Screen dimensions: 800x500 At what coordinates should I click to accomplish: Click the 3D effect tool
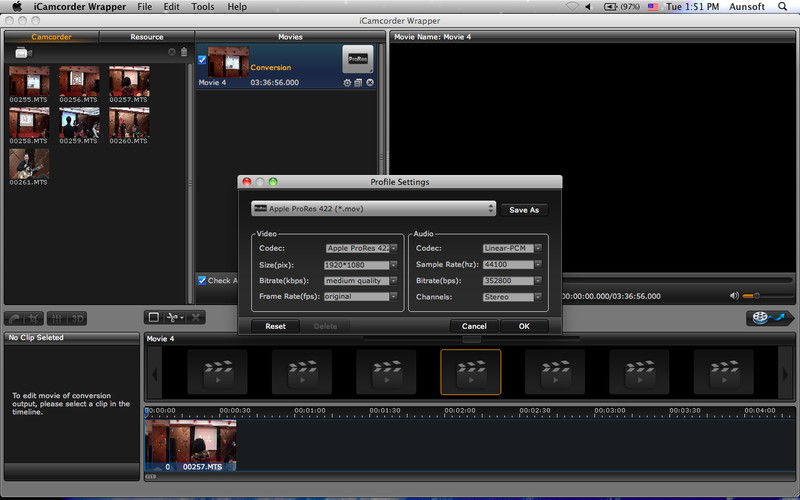coord(77,319)
